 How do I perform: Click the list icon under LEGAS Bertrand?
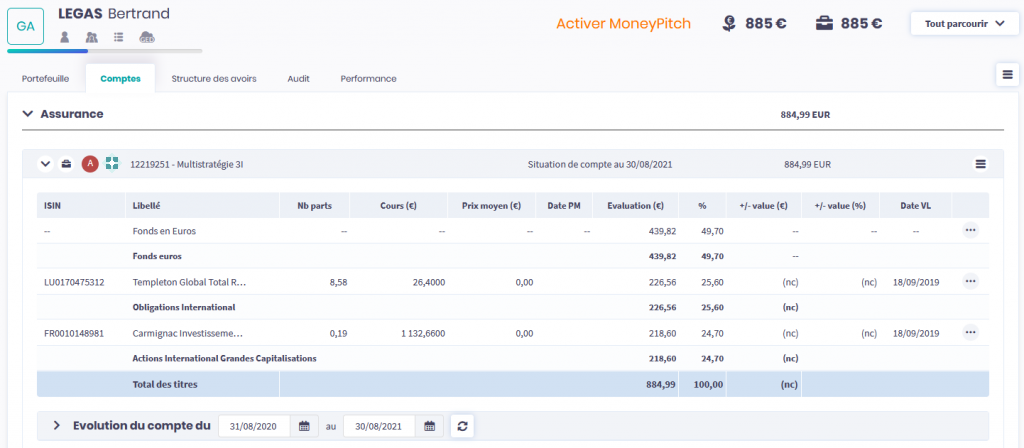[119, 37]
